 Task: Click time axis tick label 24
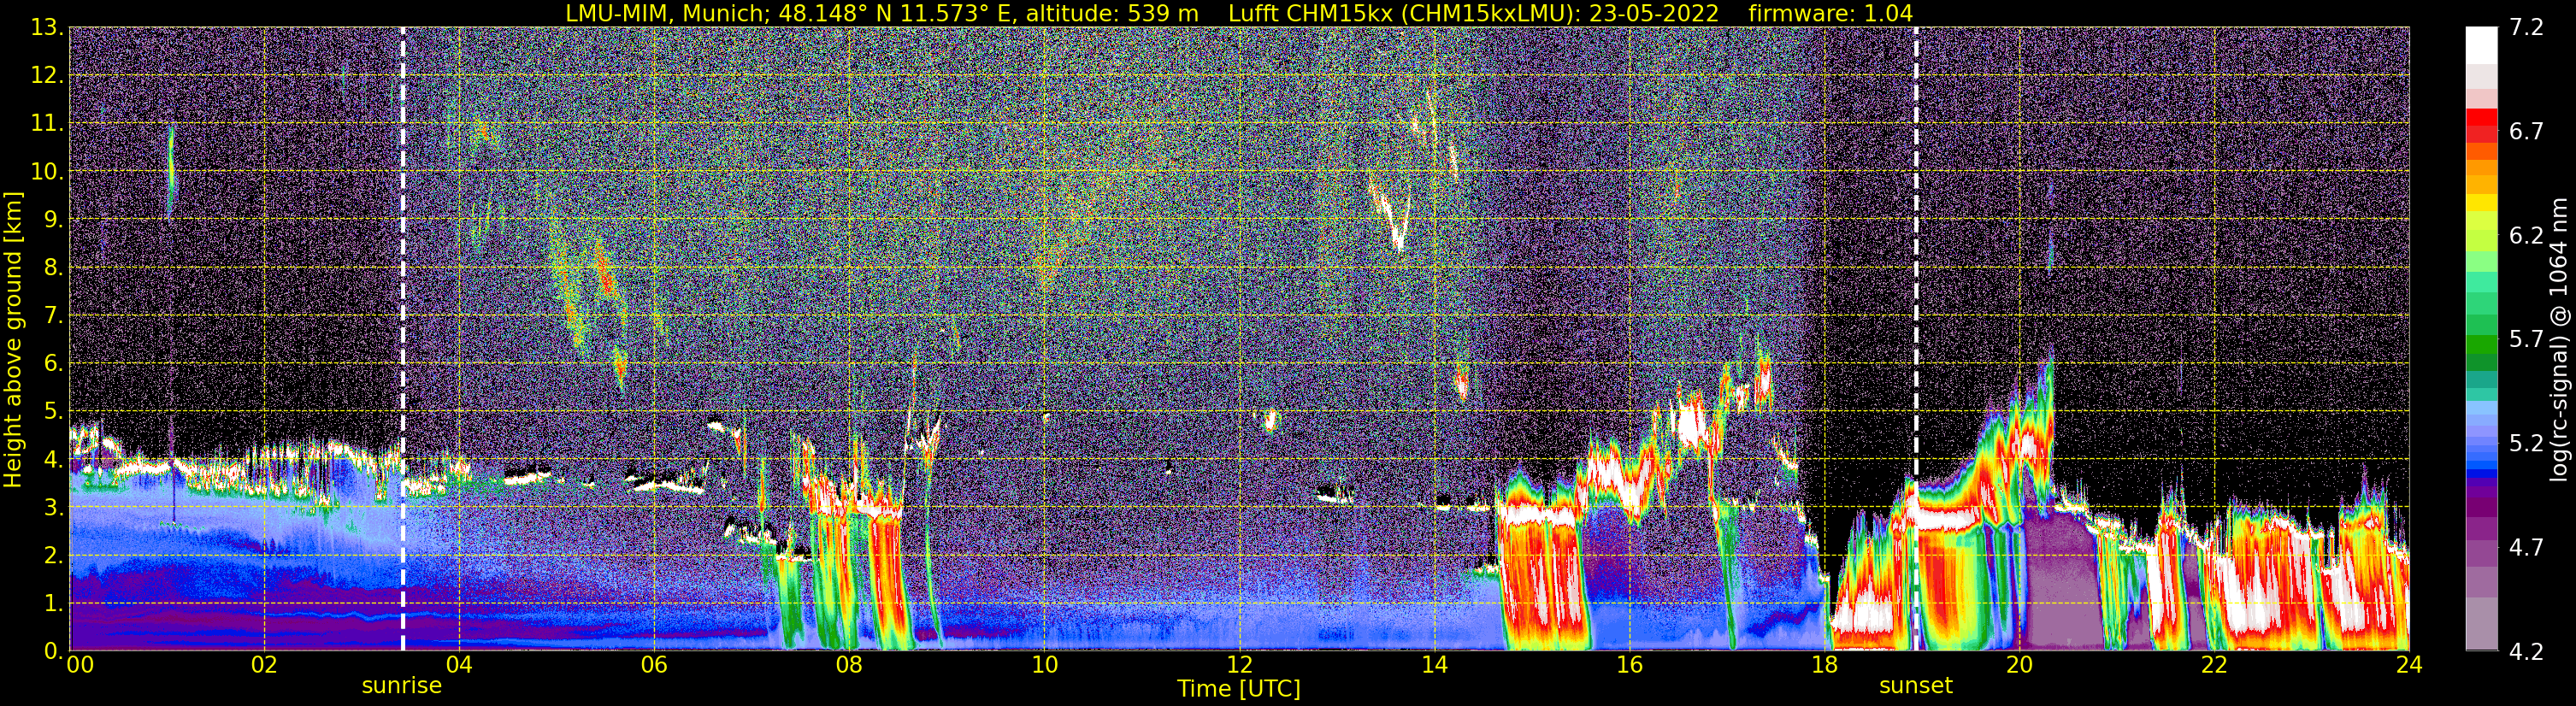[x=2409, y=665]
